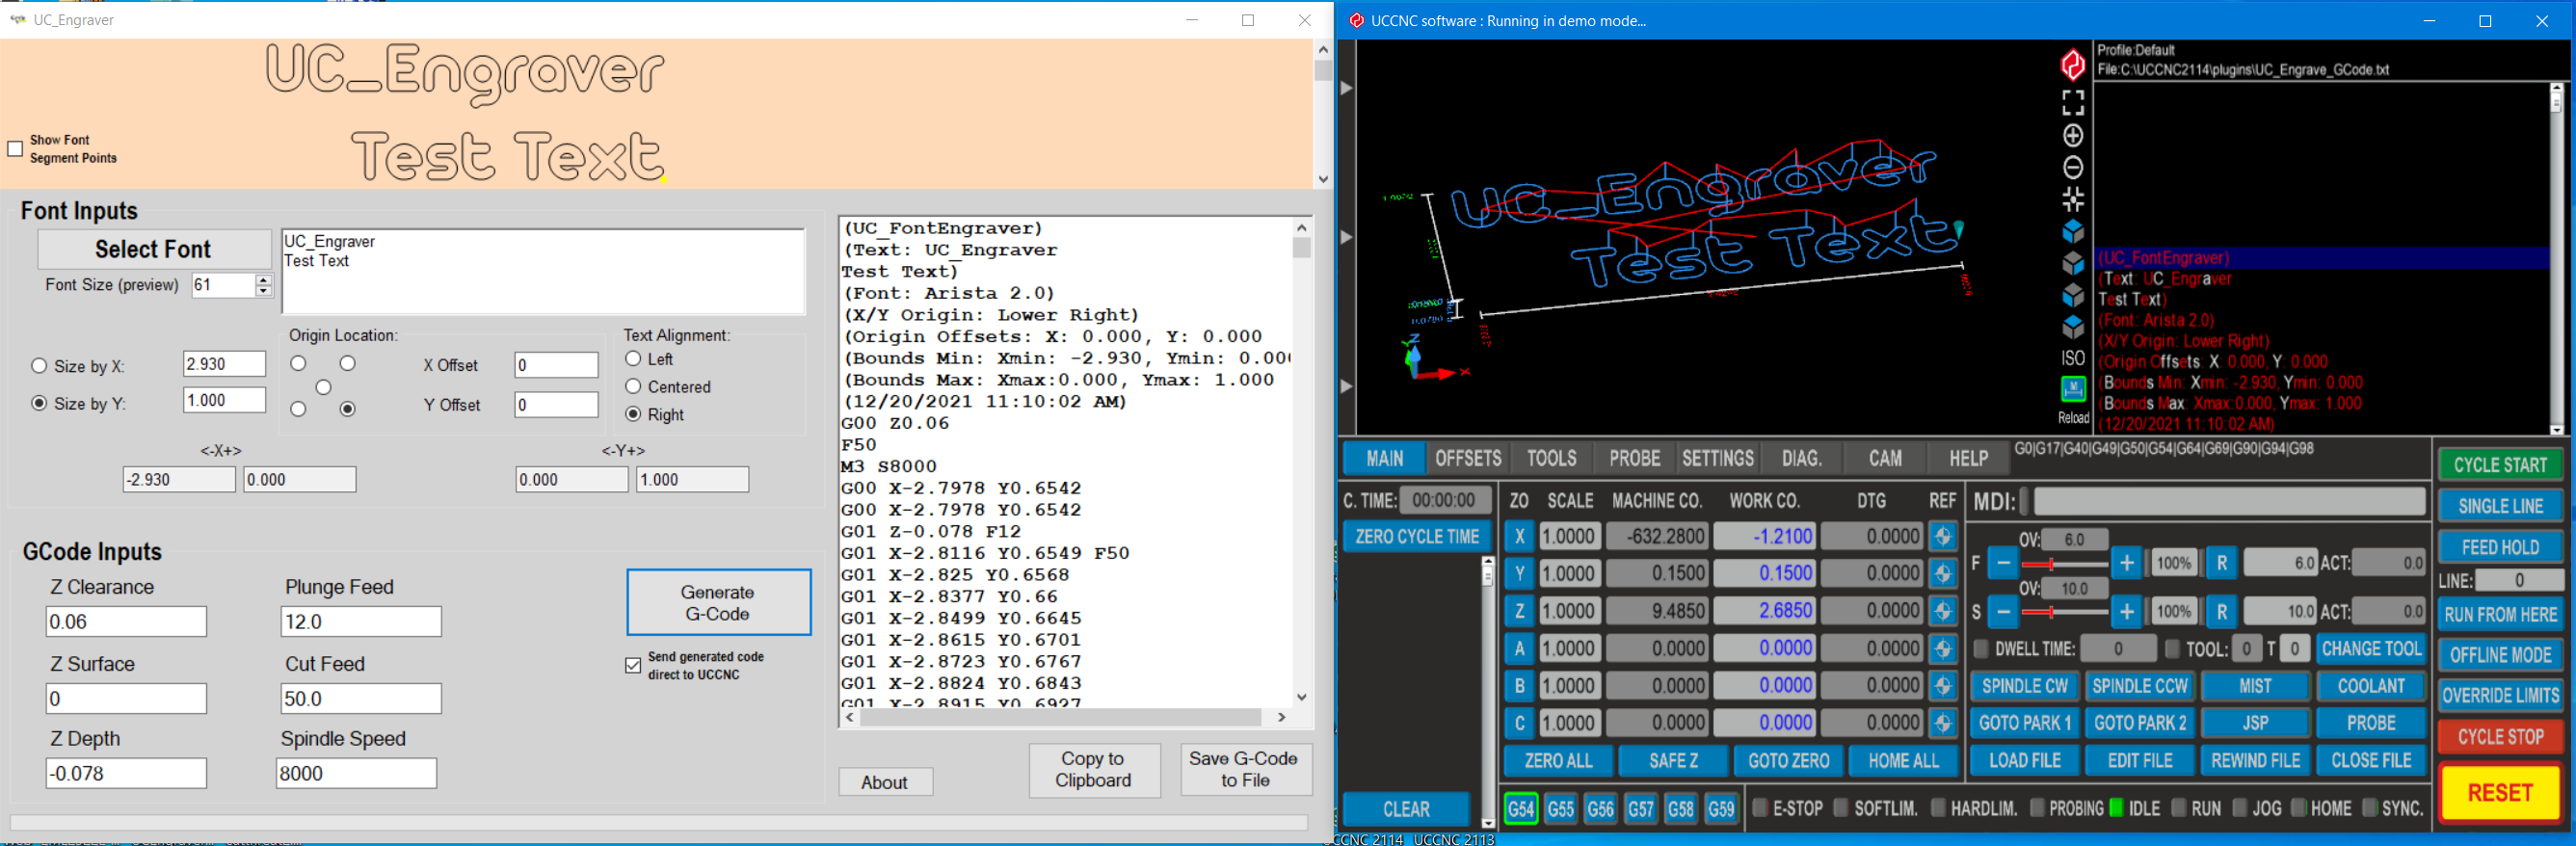Screen dimensions: 2576x846
Task: Select the Size by Y radio button
Action: [x=39, y=403]
